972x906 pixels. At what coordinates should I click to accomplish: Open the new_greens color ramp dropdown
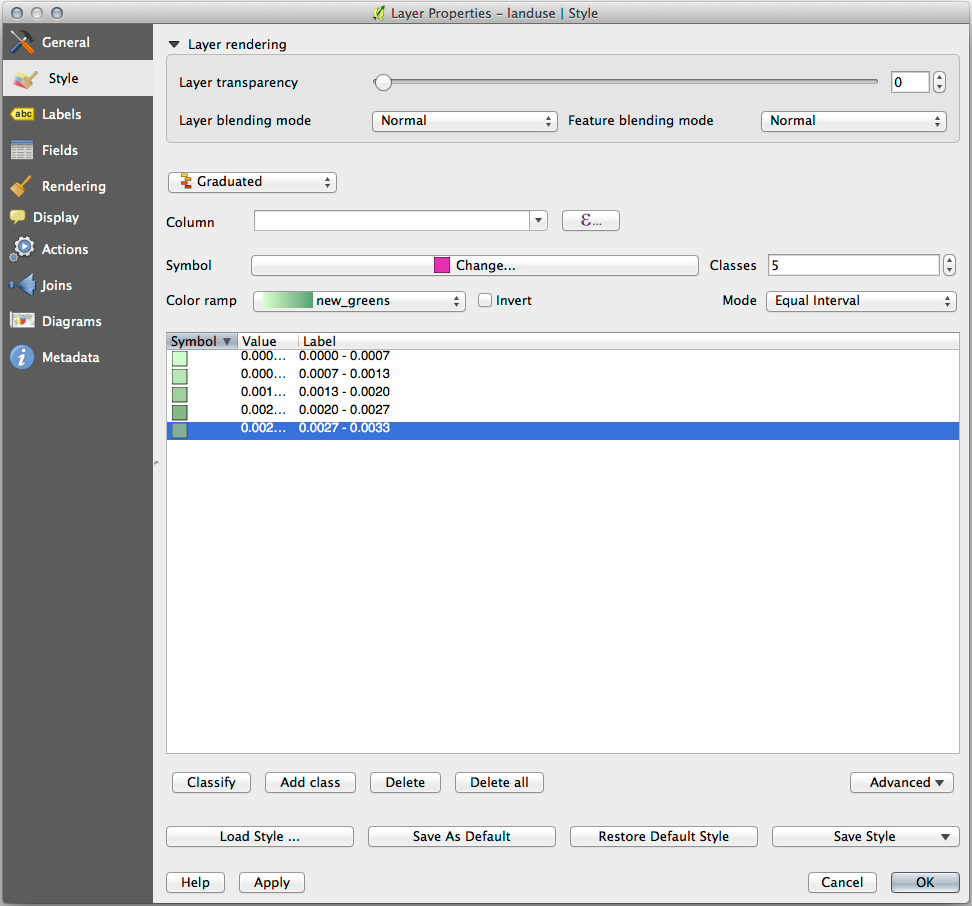[x=359, y=300]
